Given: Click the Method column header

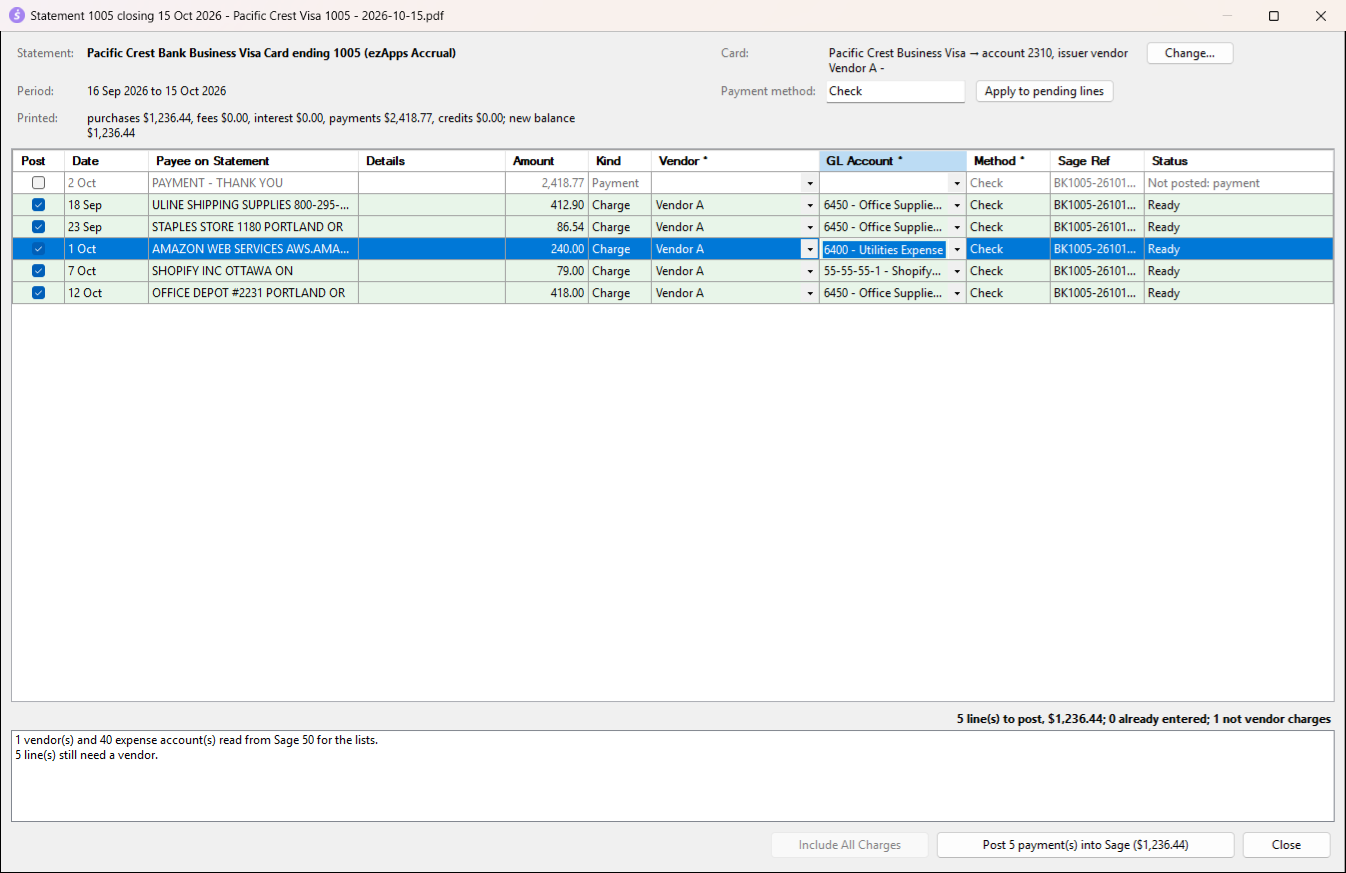Looking at the screenshot, I should point(1009,161).
